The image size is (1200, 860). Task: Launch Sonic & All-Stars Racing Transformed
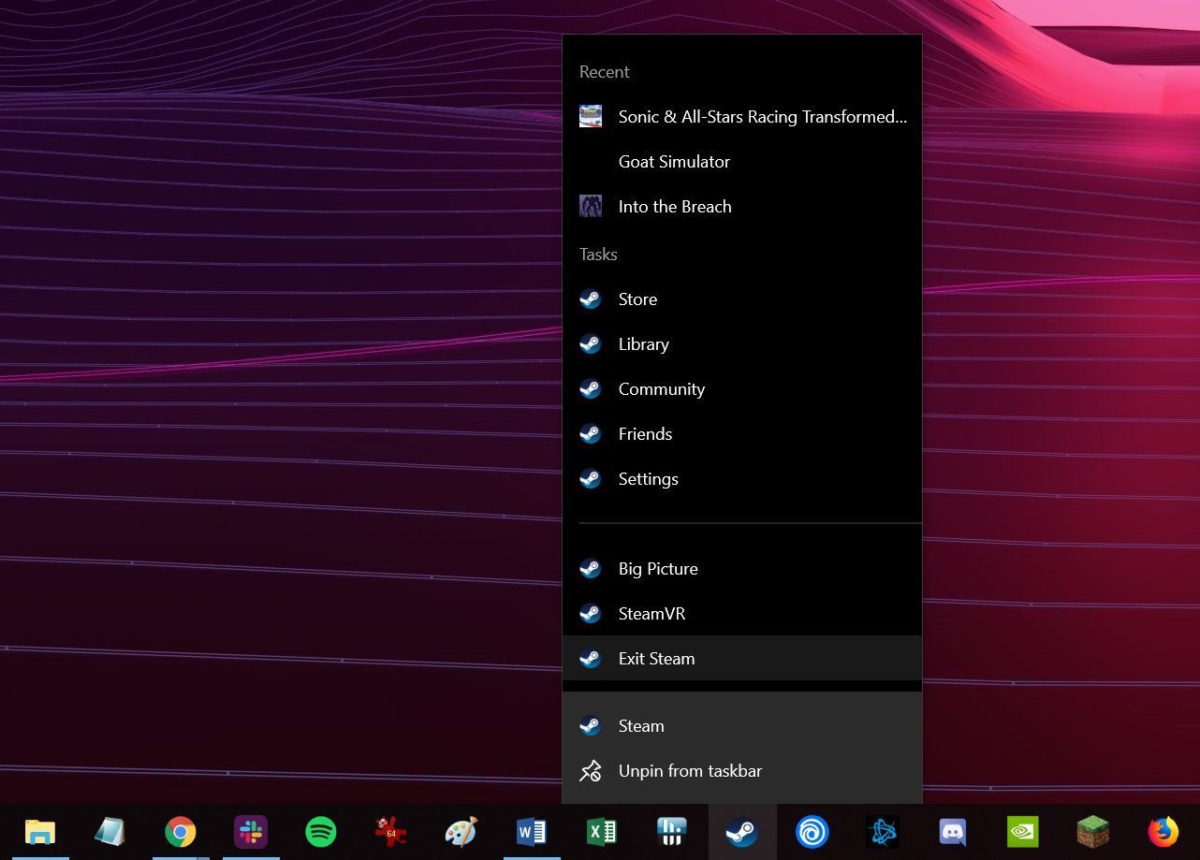pyautogui.click(x=742, y=117)
